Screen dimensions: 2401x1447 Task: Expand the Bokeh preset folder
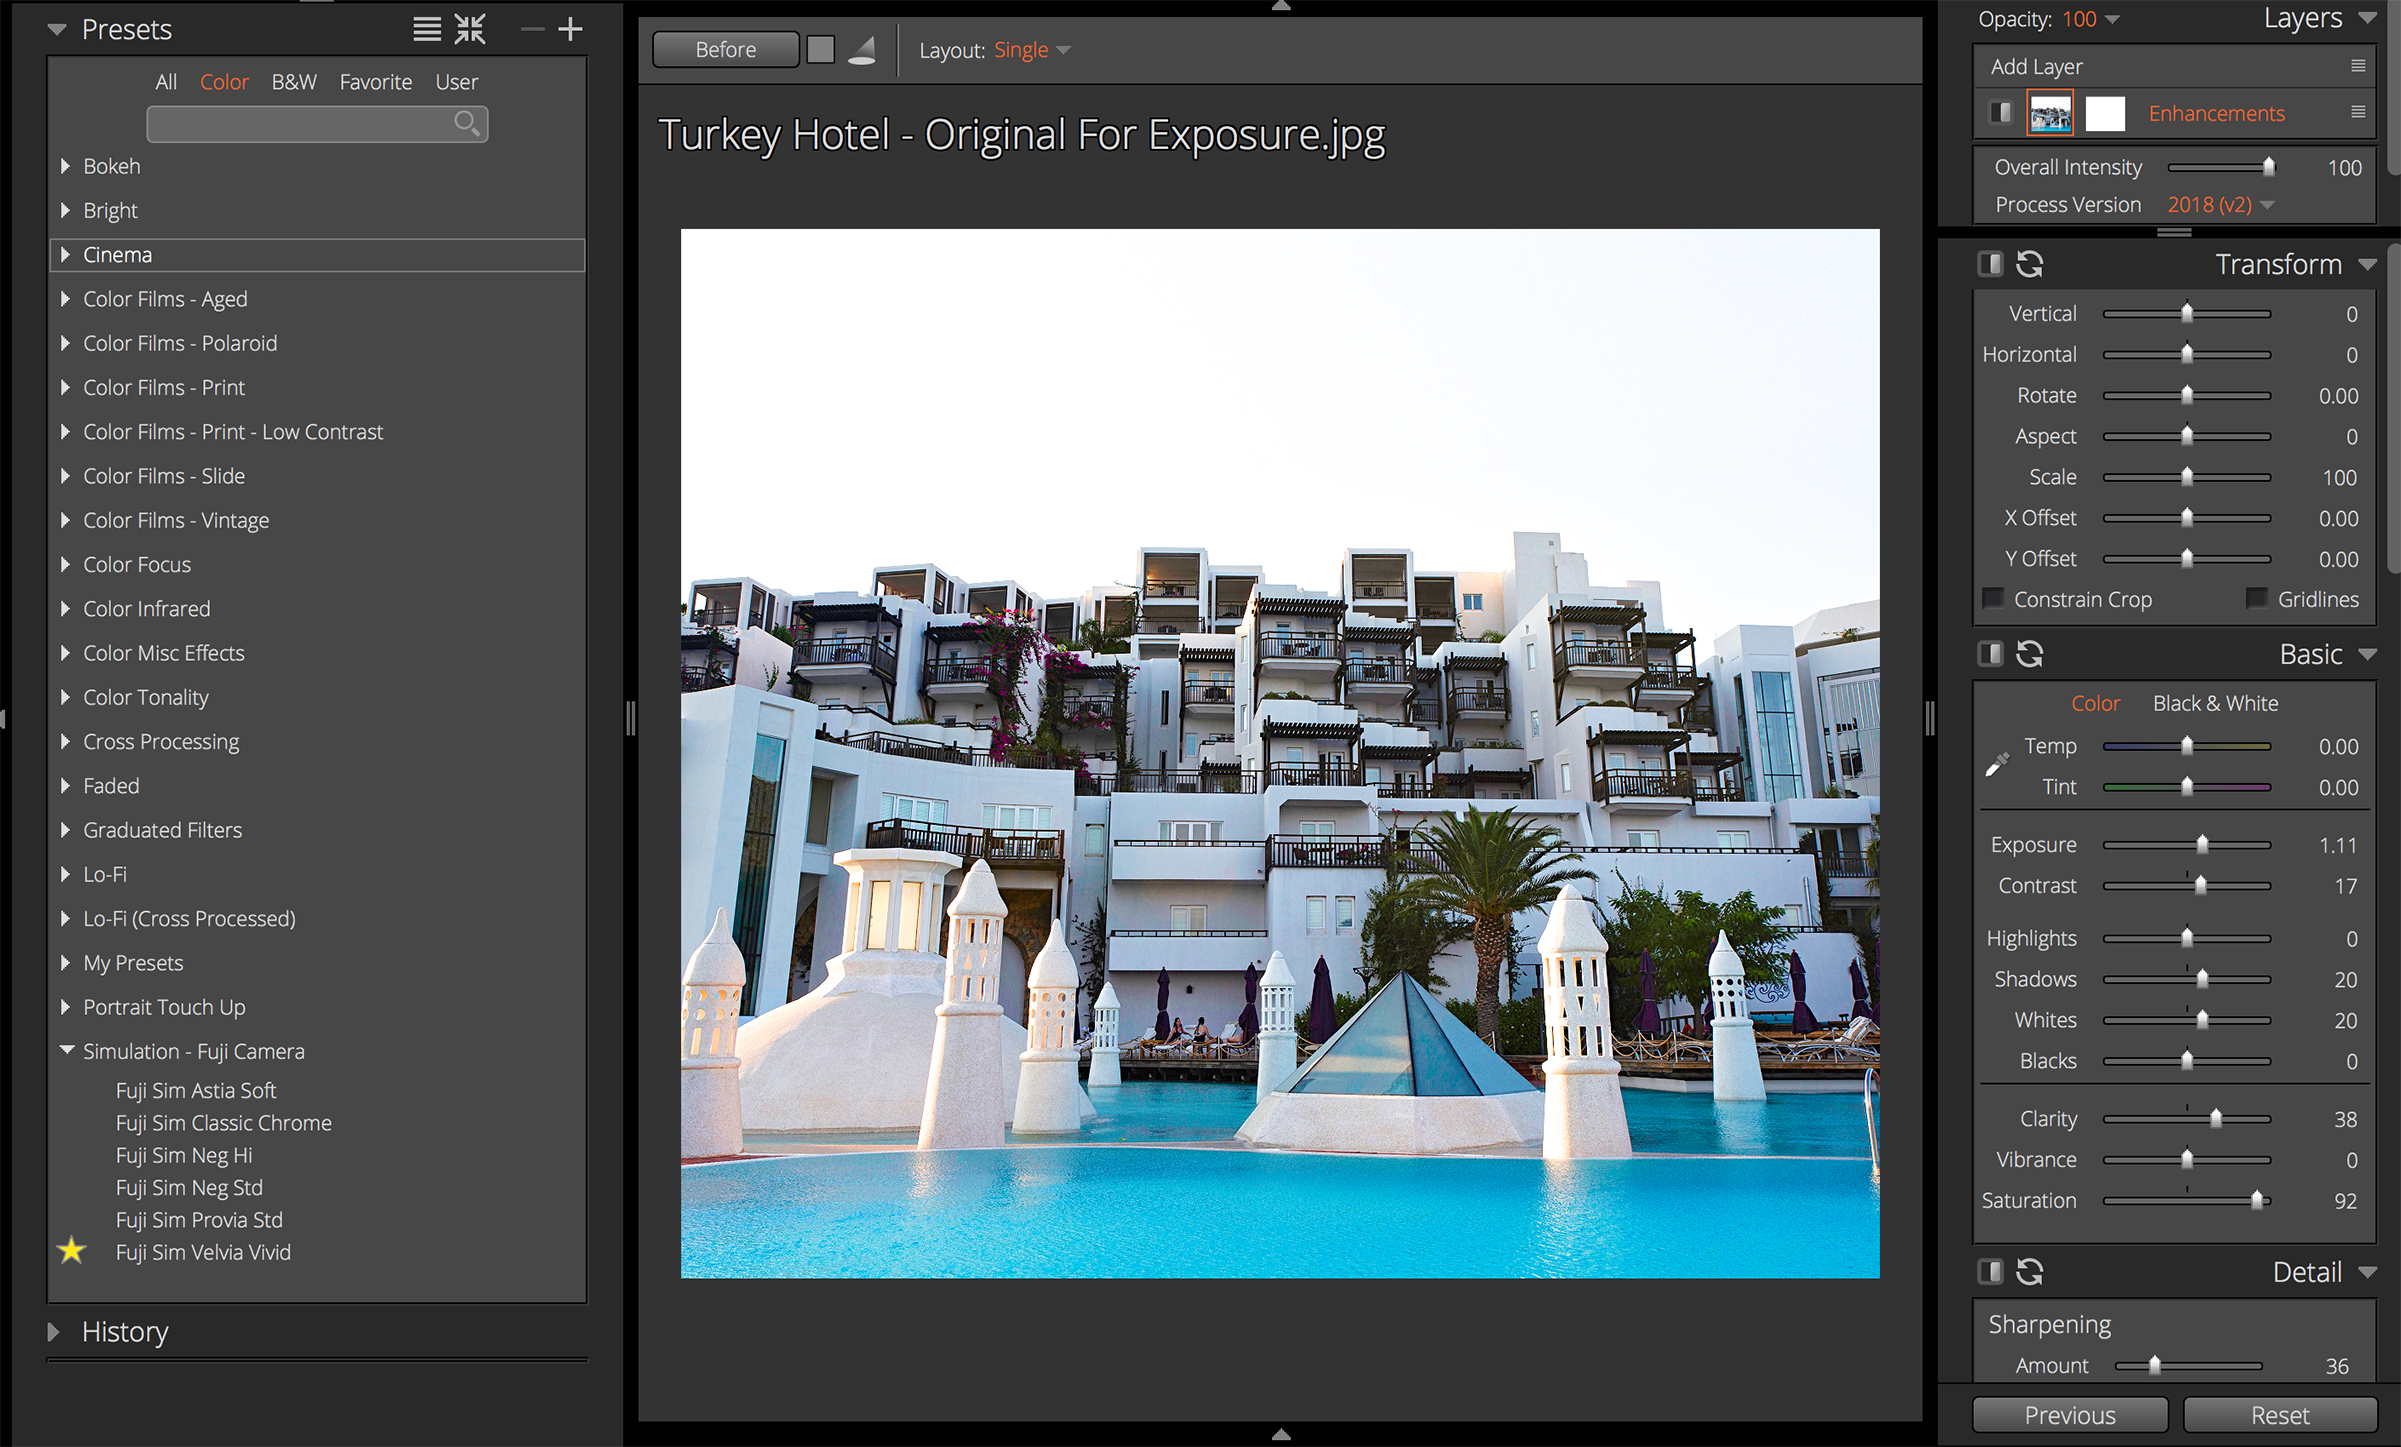(x=65, y=166)
